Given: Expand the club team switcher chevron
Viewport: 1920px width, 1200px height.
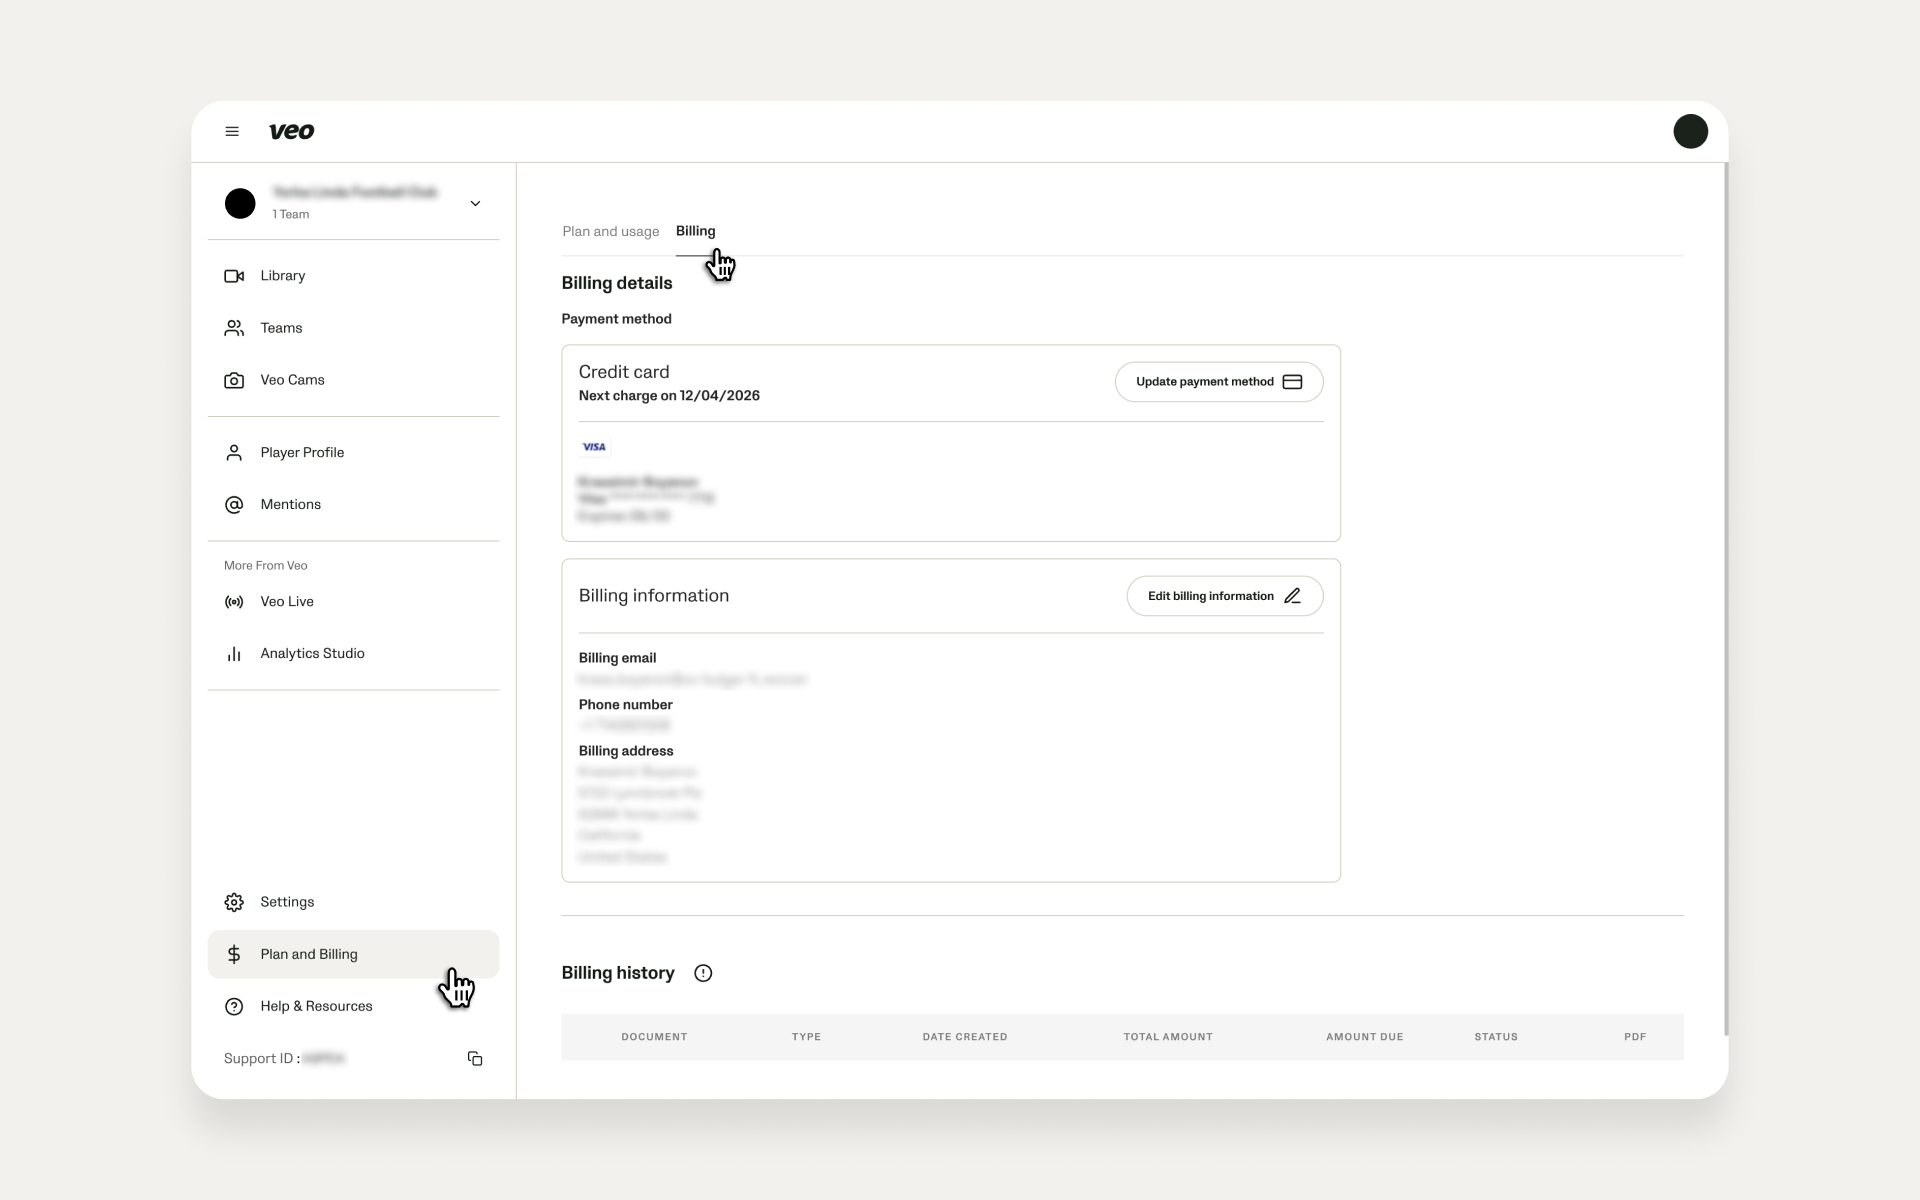Looking at the screenshot, I should pyautogui.click(x=475, y=203).
